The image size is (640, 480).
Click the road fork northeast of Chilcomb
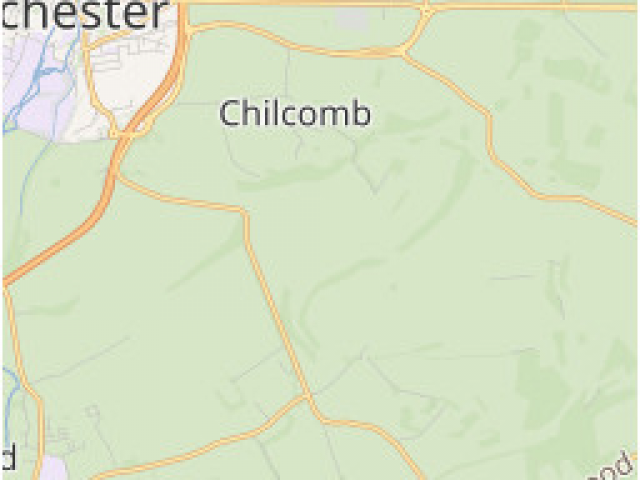[403, 52]
